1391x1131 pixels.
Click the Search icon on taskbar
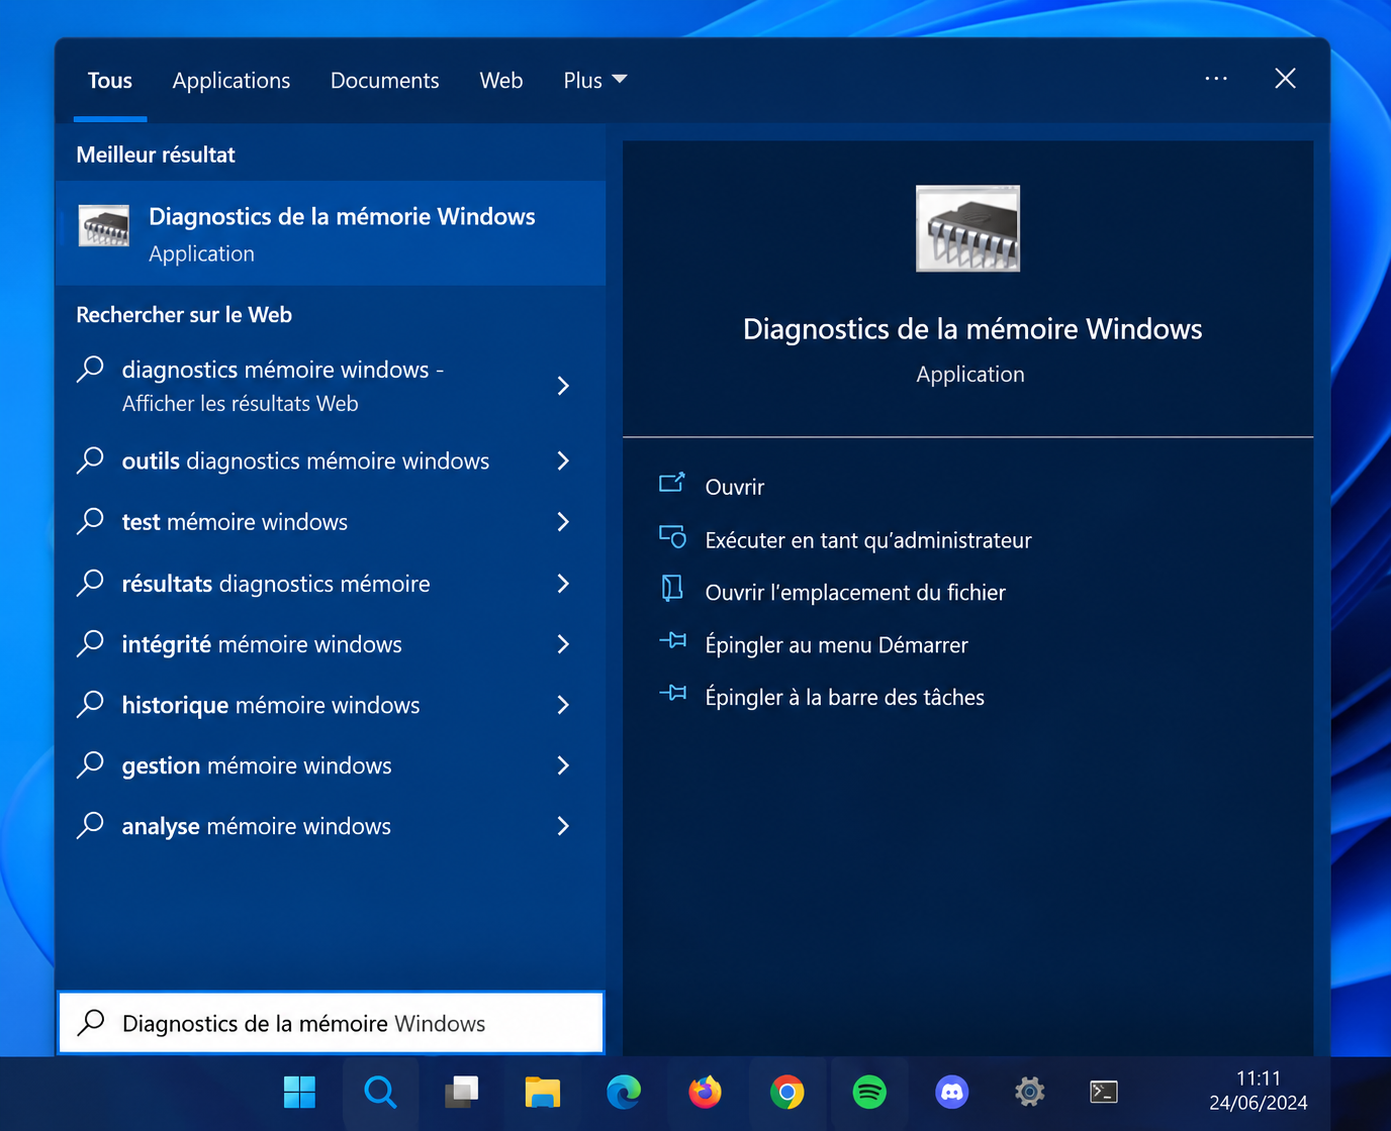pos(380,1092)
